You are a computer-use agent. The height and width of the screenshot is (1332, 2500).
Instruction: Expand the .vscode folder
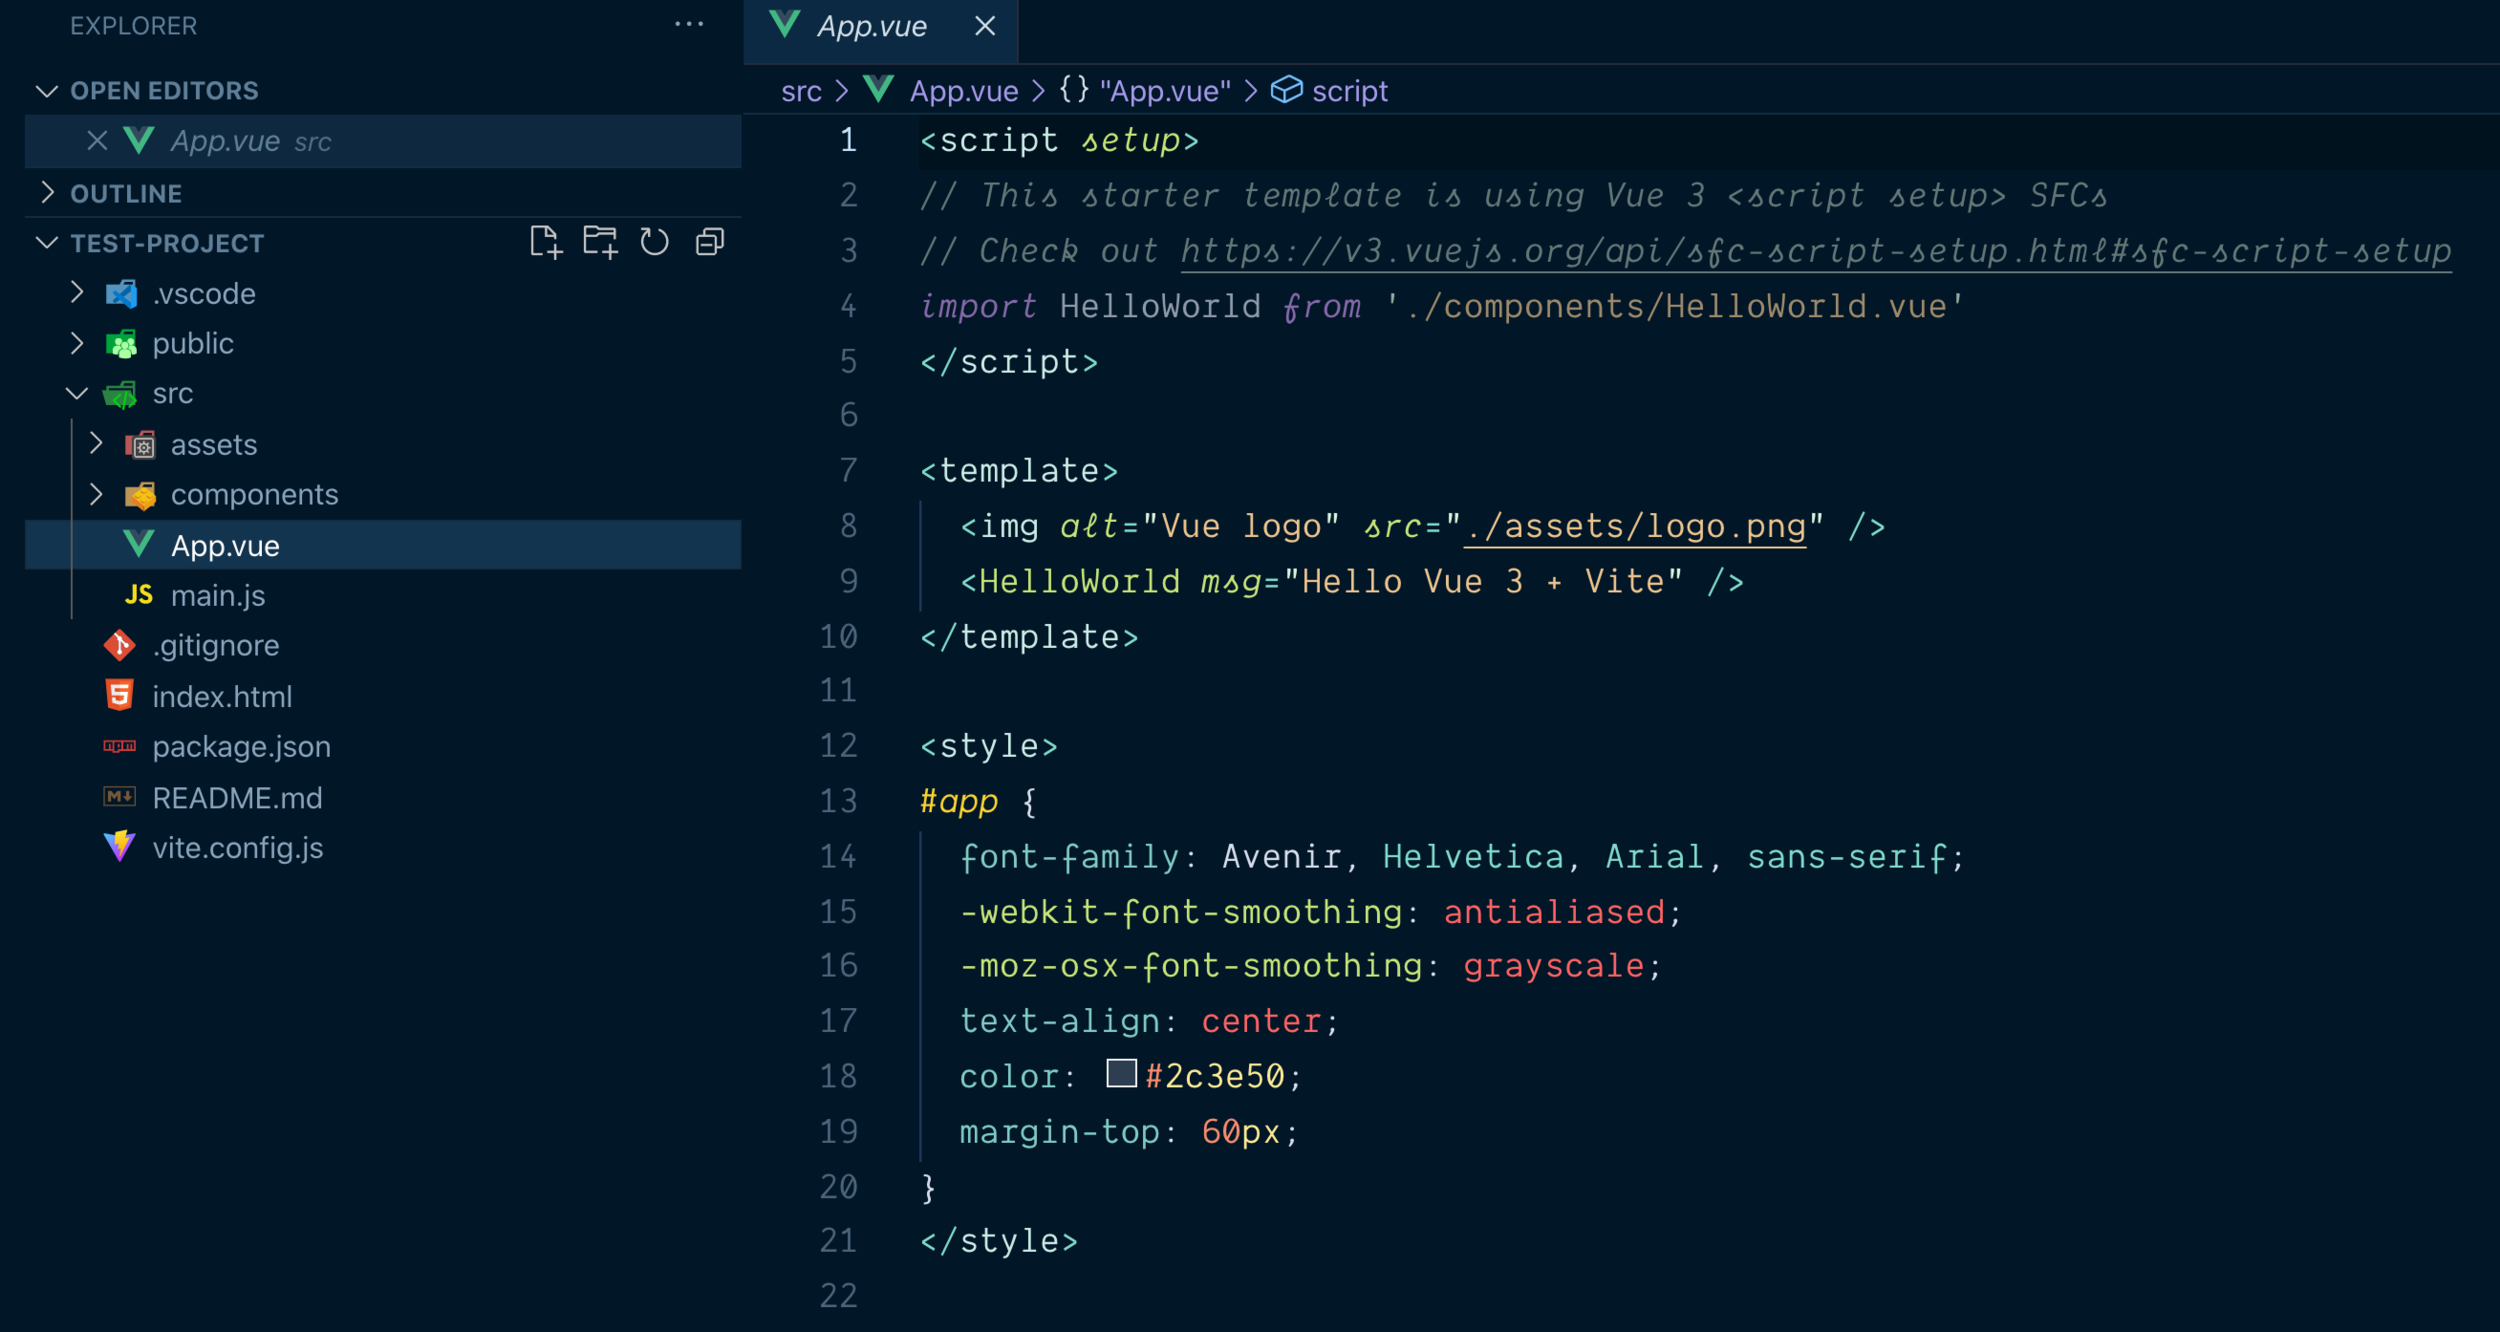77,293
